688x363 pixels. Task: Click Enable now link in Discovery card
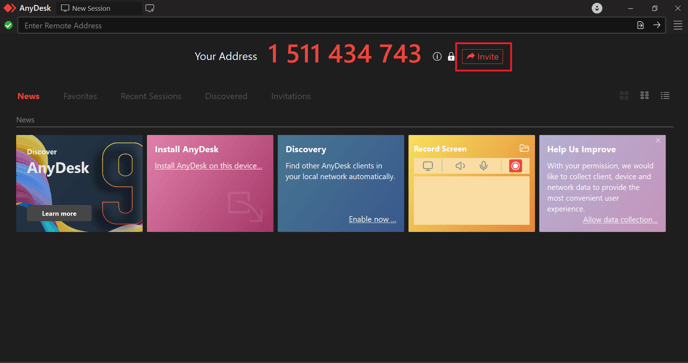tap(372, 219)
